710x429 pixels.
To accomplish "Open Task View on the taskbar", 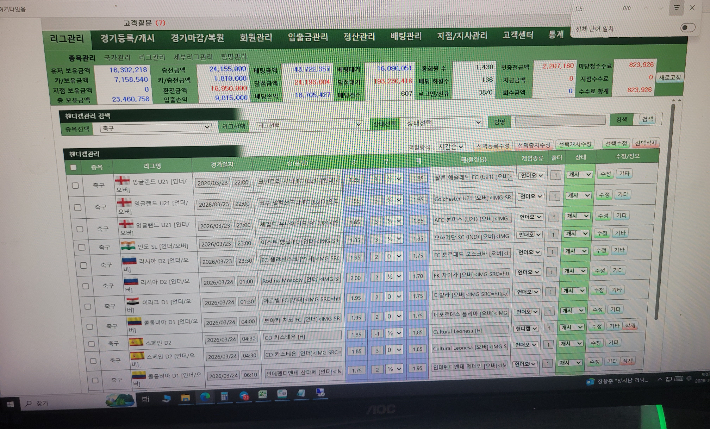I will point(146,399).
